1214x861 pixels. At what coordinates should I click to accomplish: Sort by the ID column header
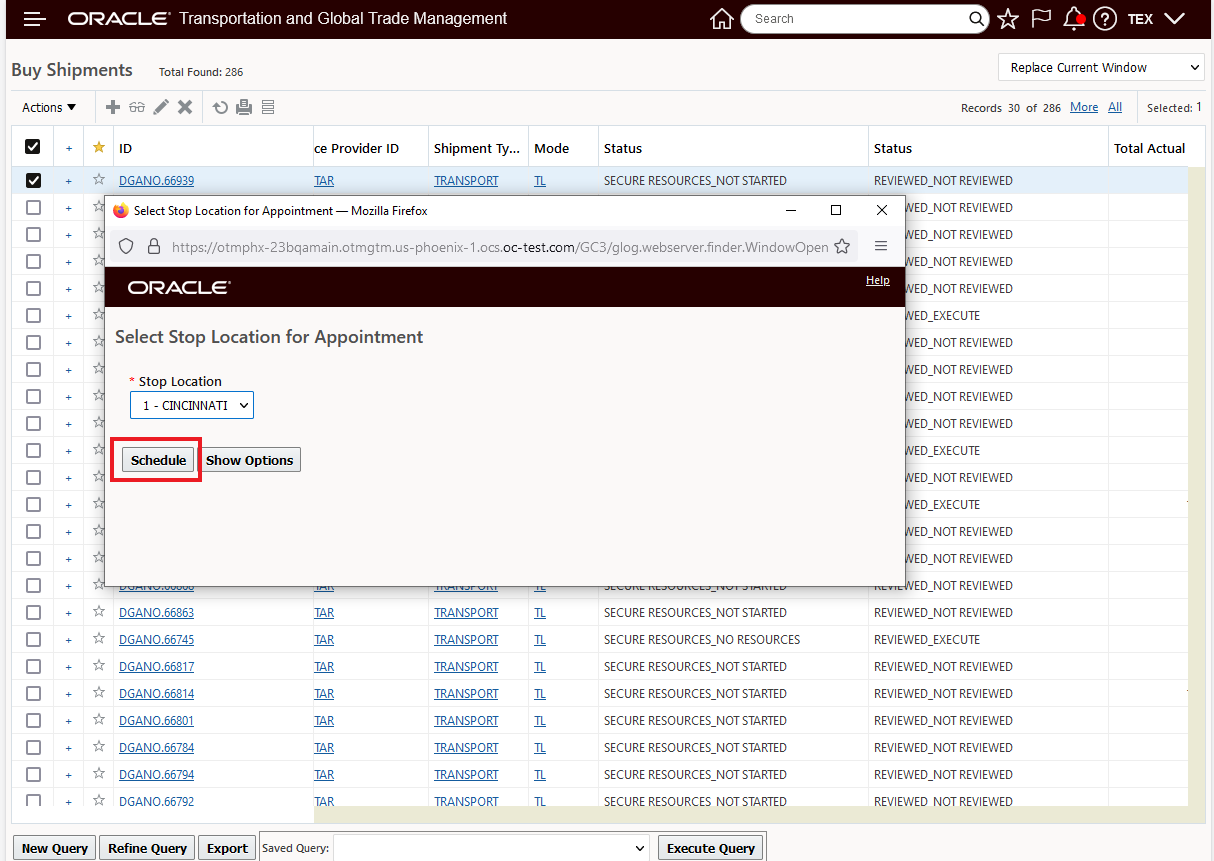point(126,148)
